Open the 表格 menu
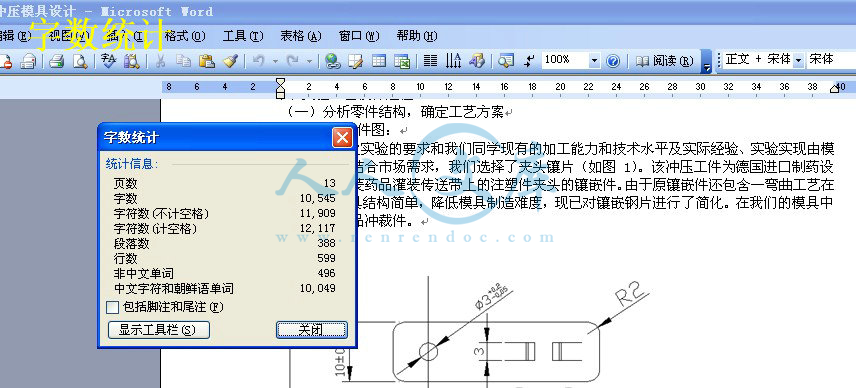The image size is (856, 388). coord(301,36)
